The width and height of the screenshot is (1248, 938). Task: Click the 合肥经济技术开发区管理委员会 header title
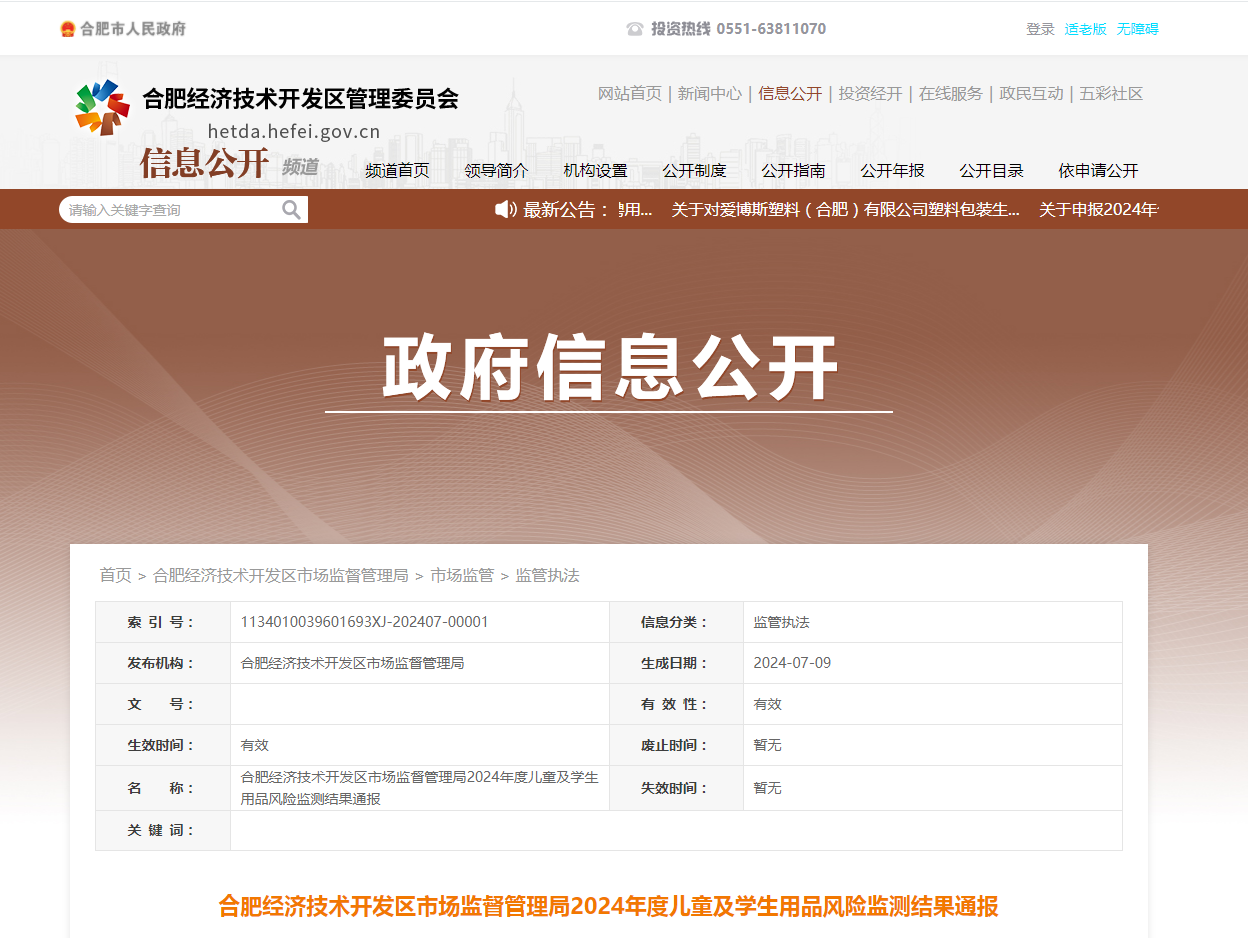tap(300, 98)
